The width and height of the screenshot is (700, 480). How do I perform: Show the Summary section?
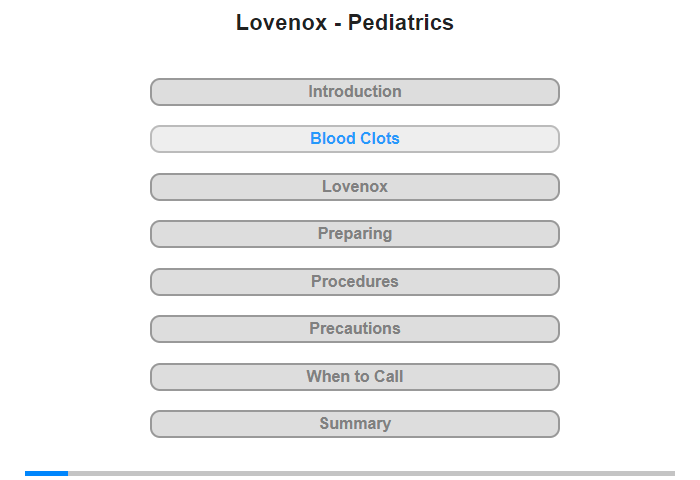point(355,424)
